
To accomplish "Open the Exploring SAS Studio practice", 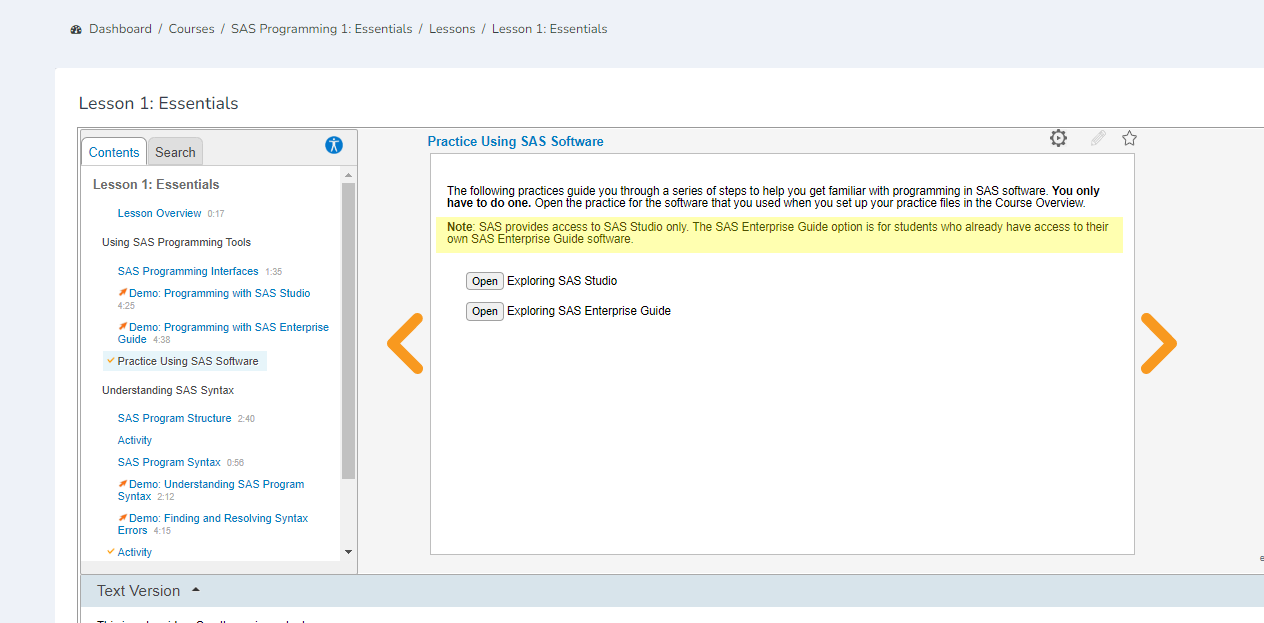I will 485,281.
